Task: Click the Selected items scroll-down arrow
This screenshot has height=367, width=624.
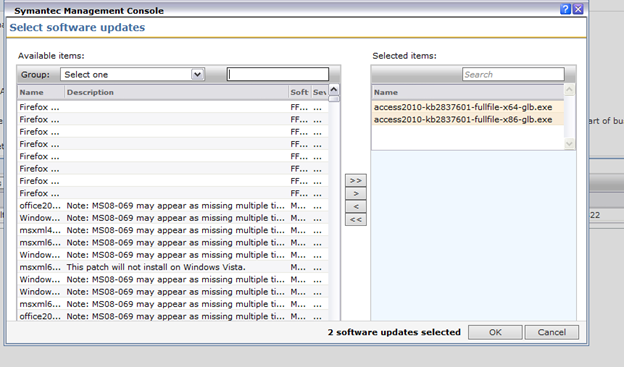Action: coord(569,144)
